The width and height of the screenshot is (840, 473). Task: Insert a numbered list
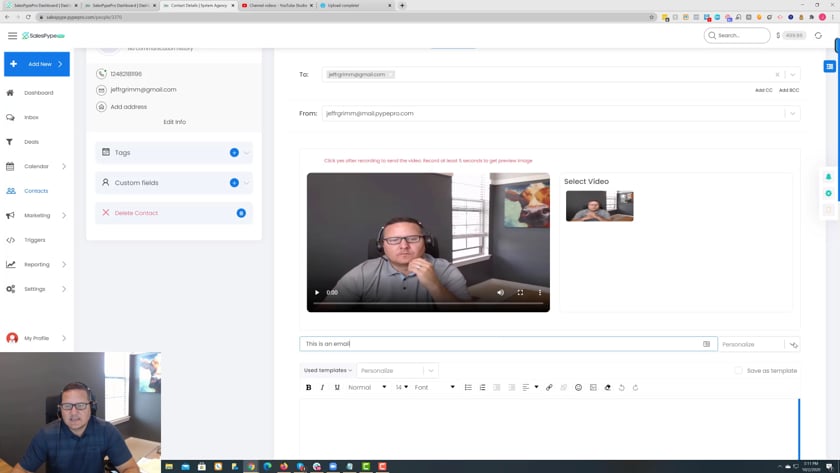tap(483, 387)
